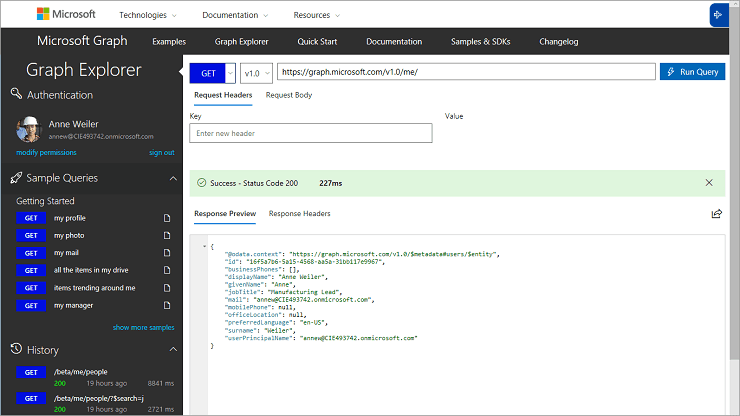Click show more samples link
Viewport: 740px width, 416px height.
click(x=143, y=327)
